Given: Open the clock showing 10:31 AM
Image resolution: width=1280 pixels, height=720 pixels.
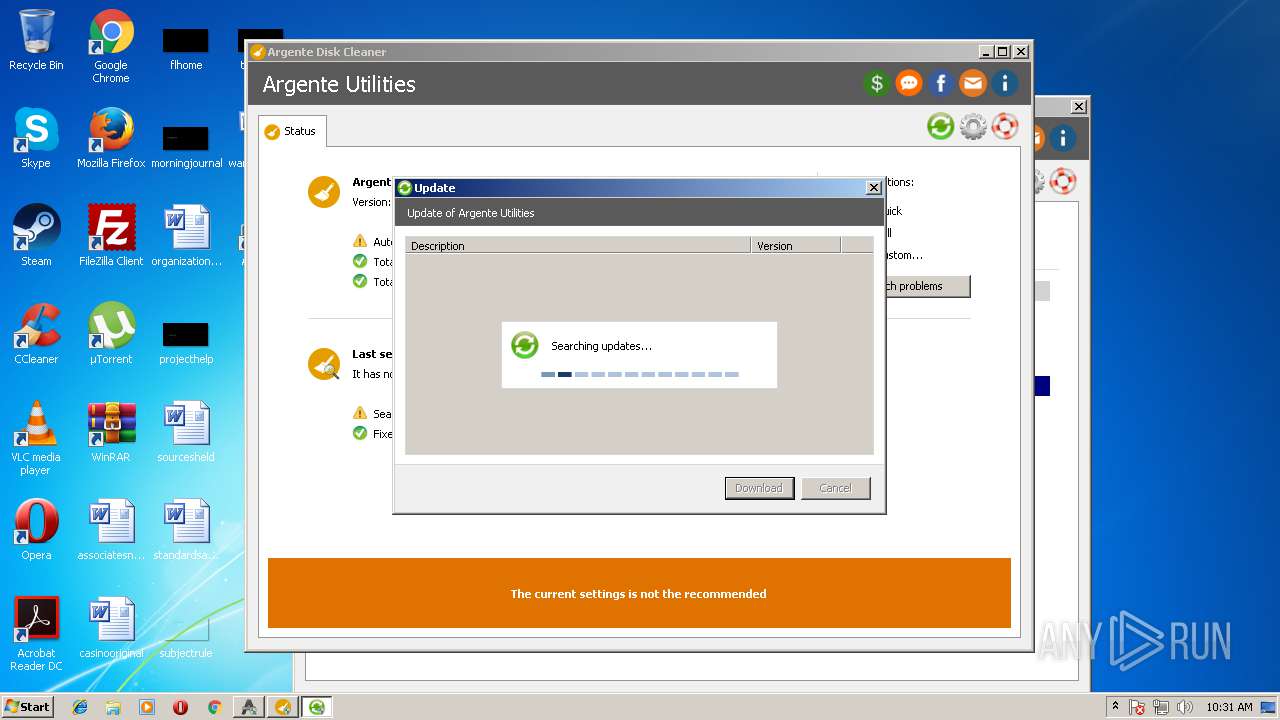Looking at the screenshot, I should pyautogui.click(x=1229, y=707).
